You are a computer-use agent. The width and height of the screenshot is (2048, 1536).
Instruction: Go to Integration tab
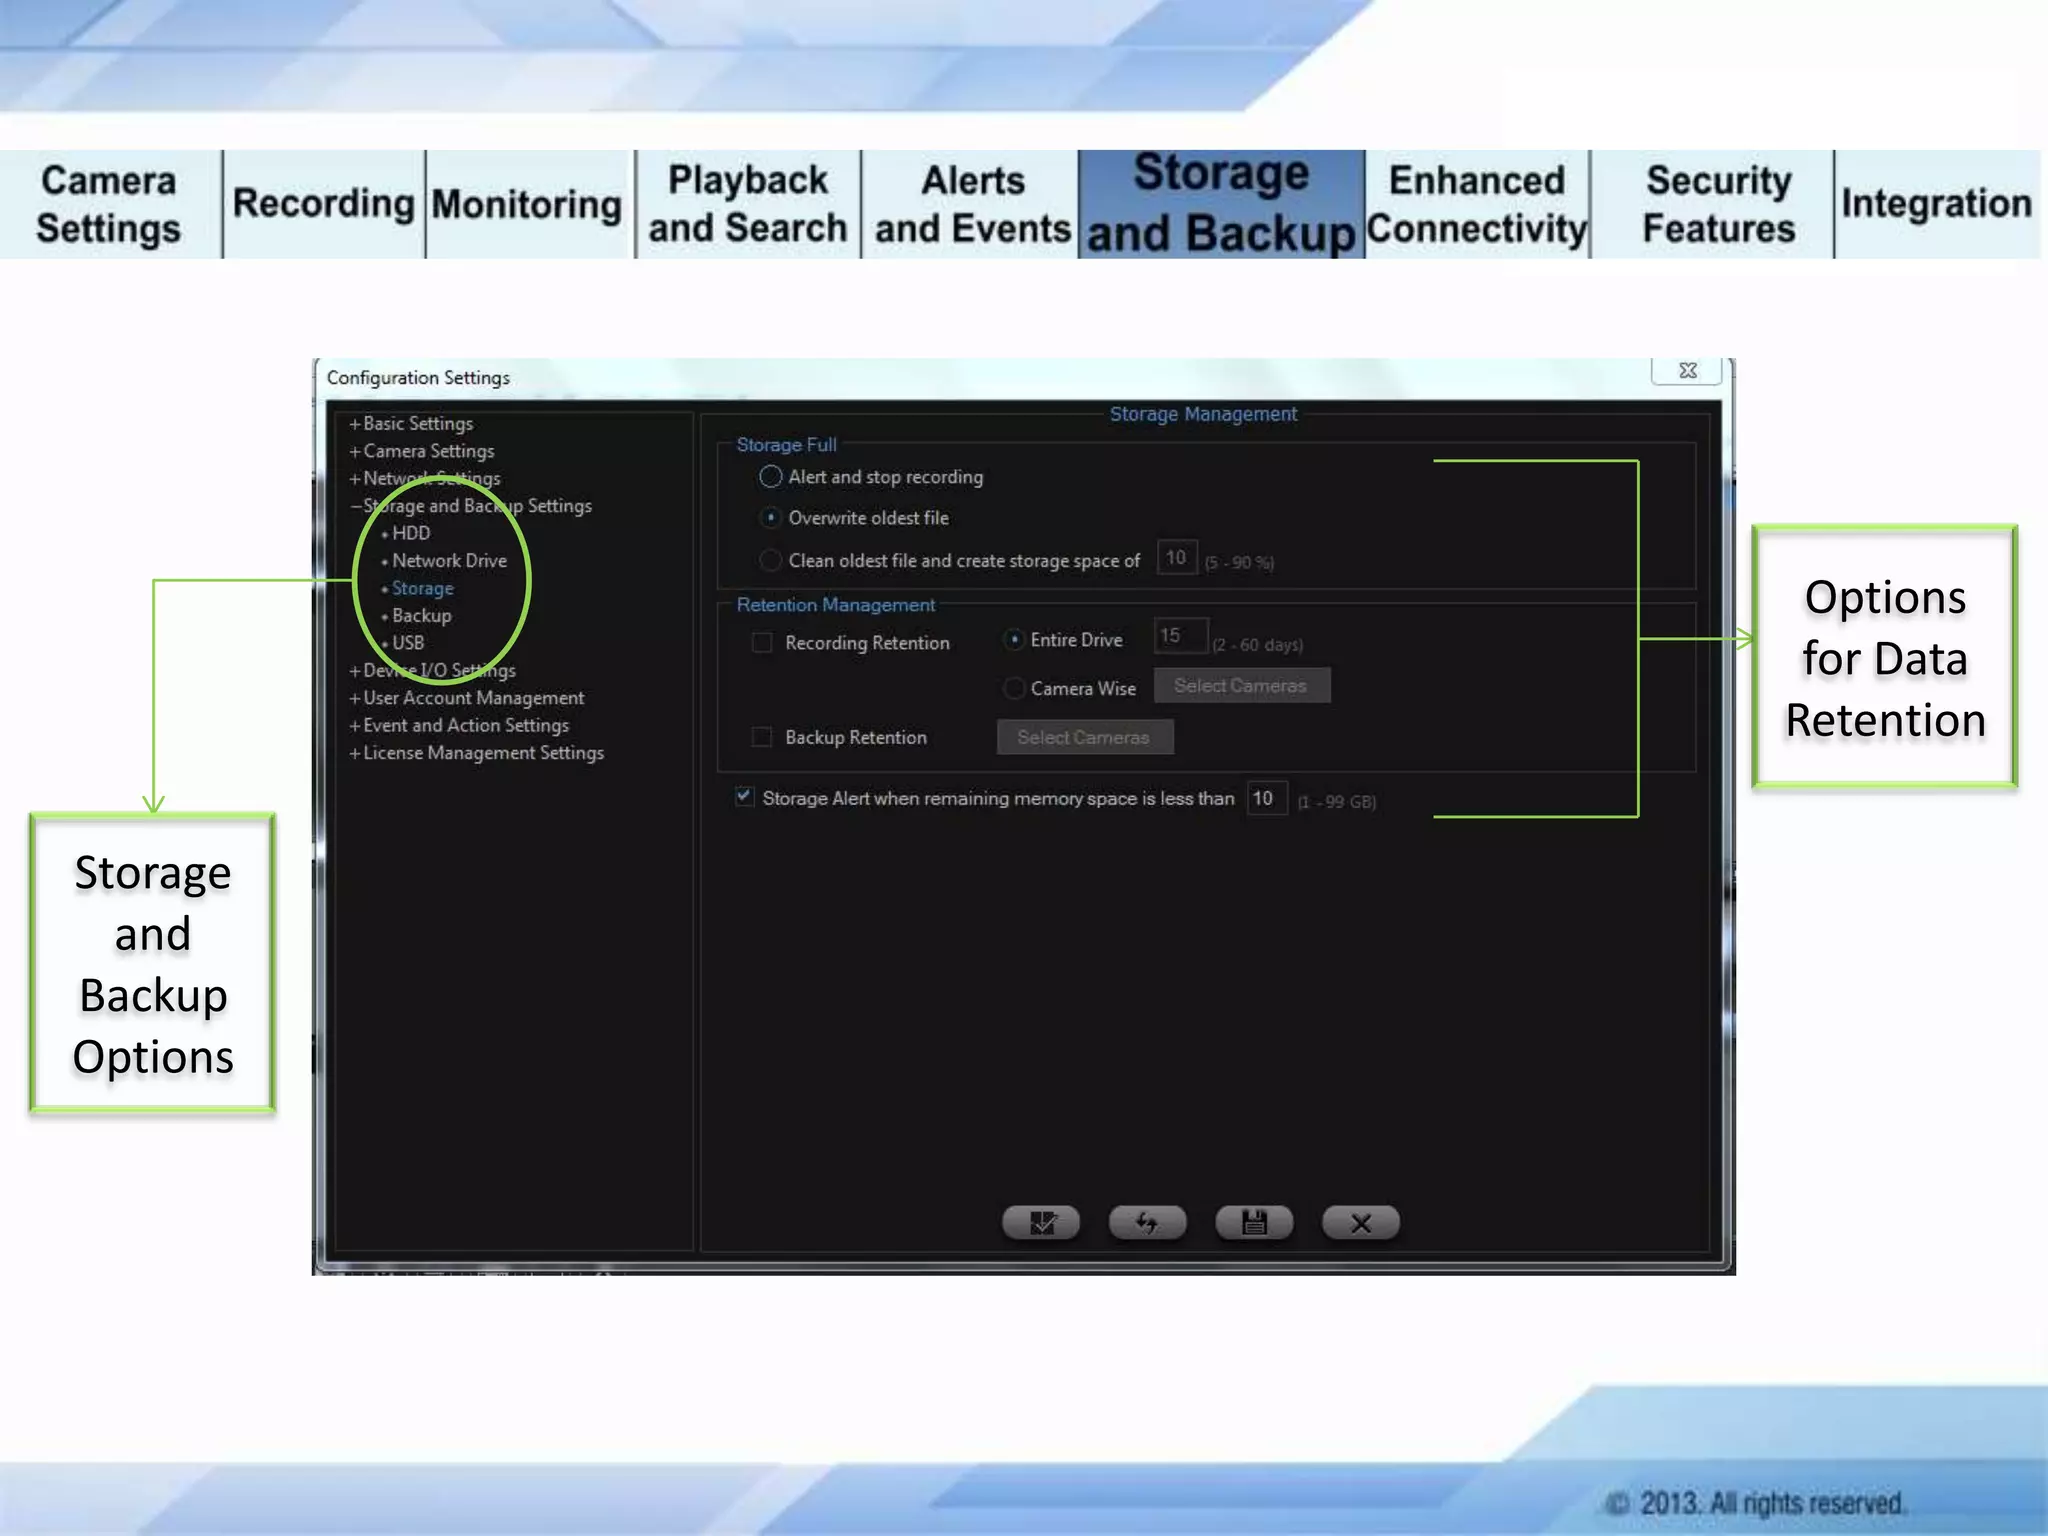[1937, 204]
